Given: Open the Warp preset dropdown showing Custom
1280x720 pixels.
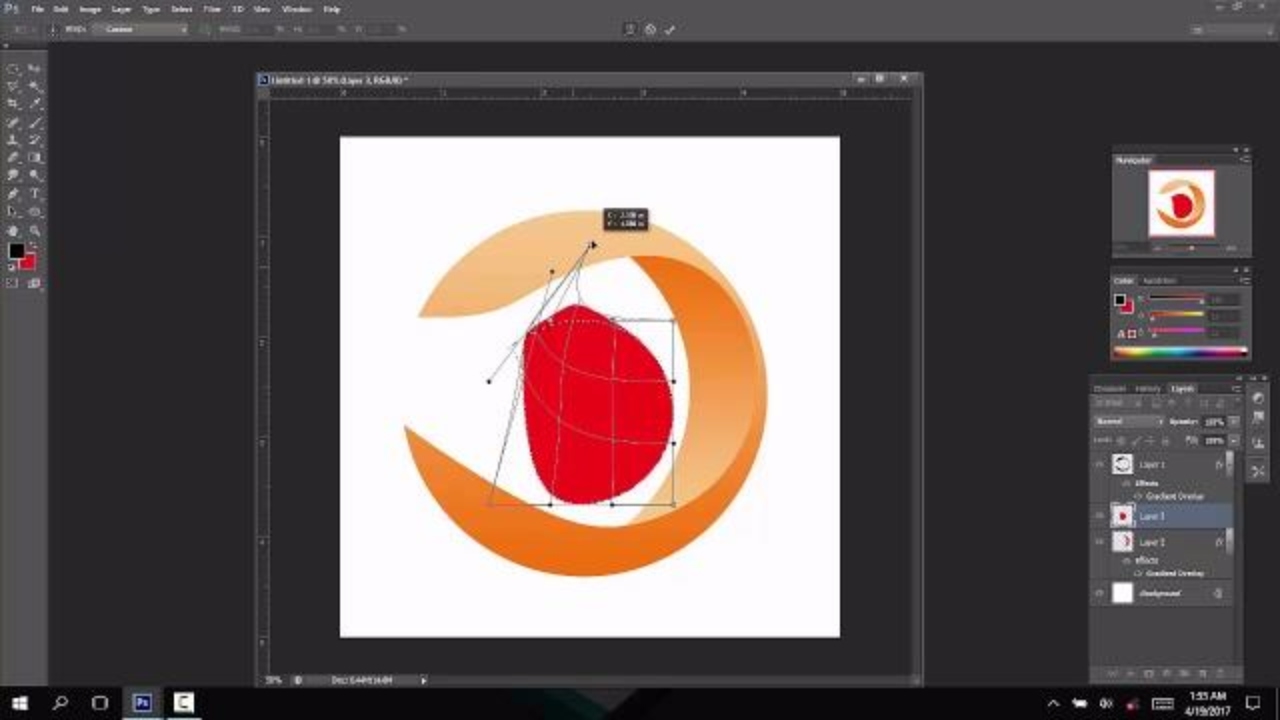Looking at the screenshot, I should pyautogui.click(x=145, y=30).
